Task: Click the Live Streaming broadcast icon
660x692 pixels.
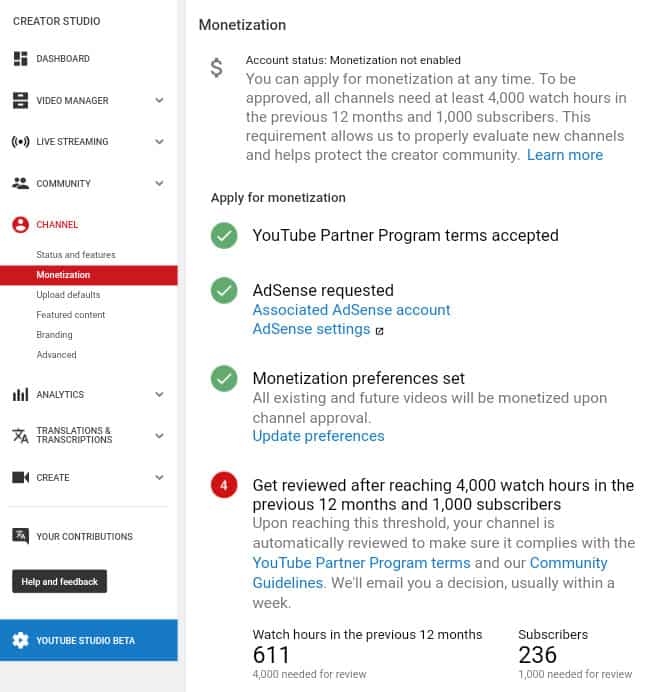Action: point(20,142)
